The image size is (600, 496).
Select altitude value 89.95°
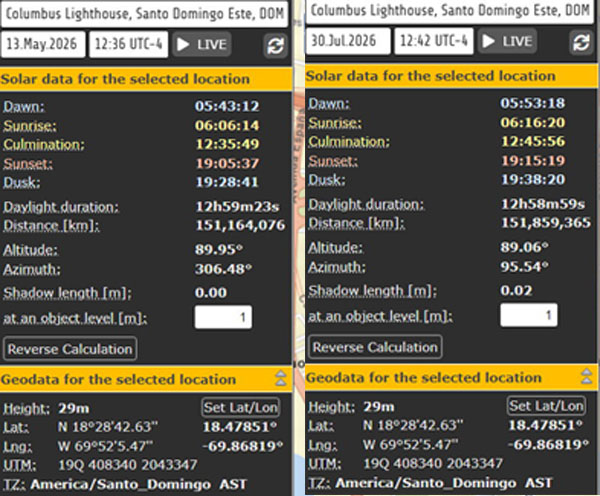tap(219, 250)
